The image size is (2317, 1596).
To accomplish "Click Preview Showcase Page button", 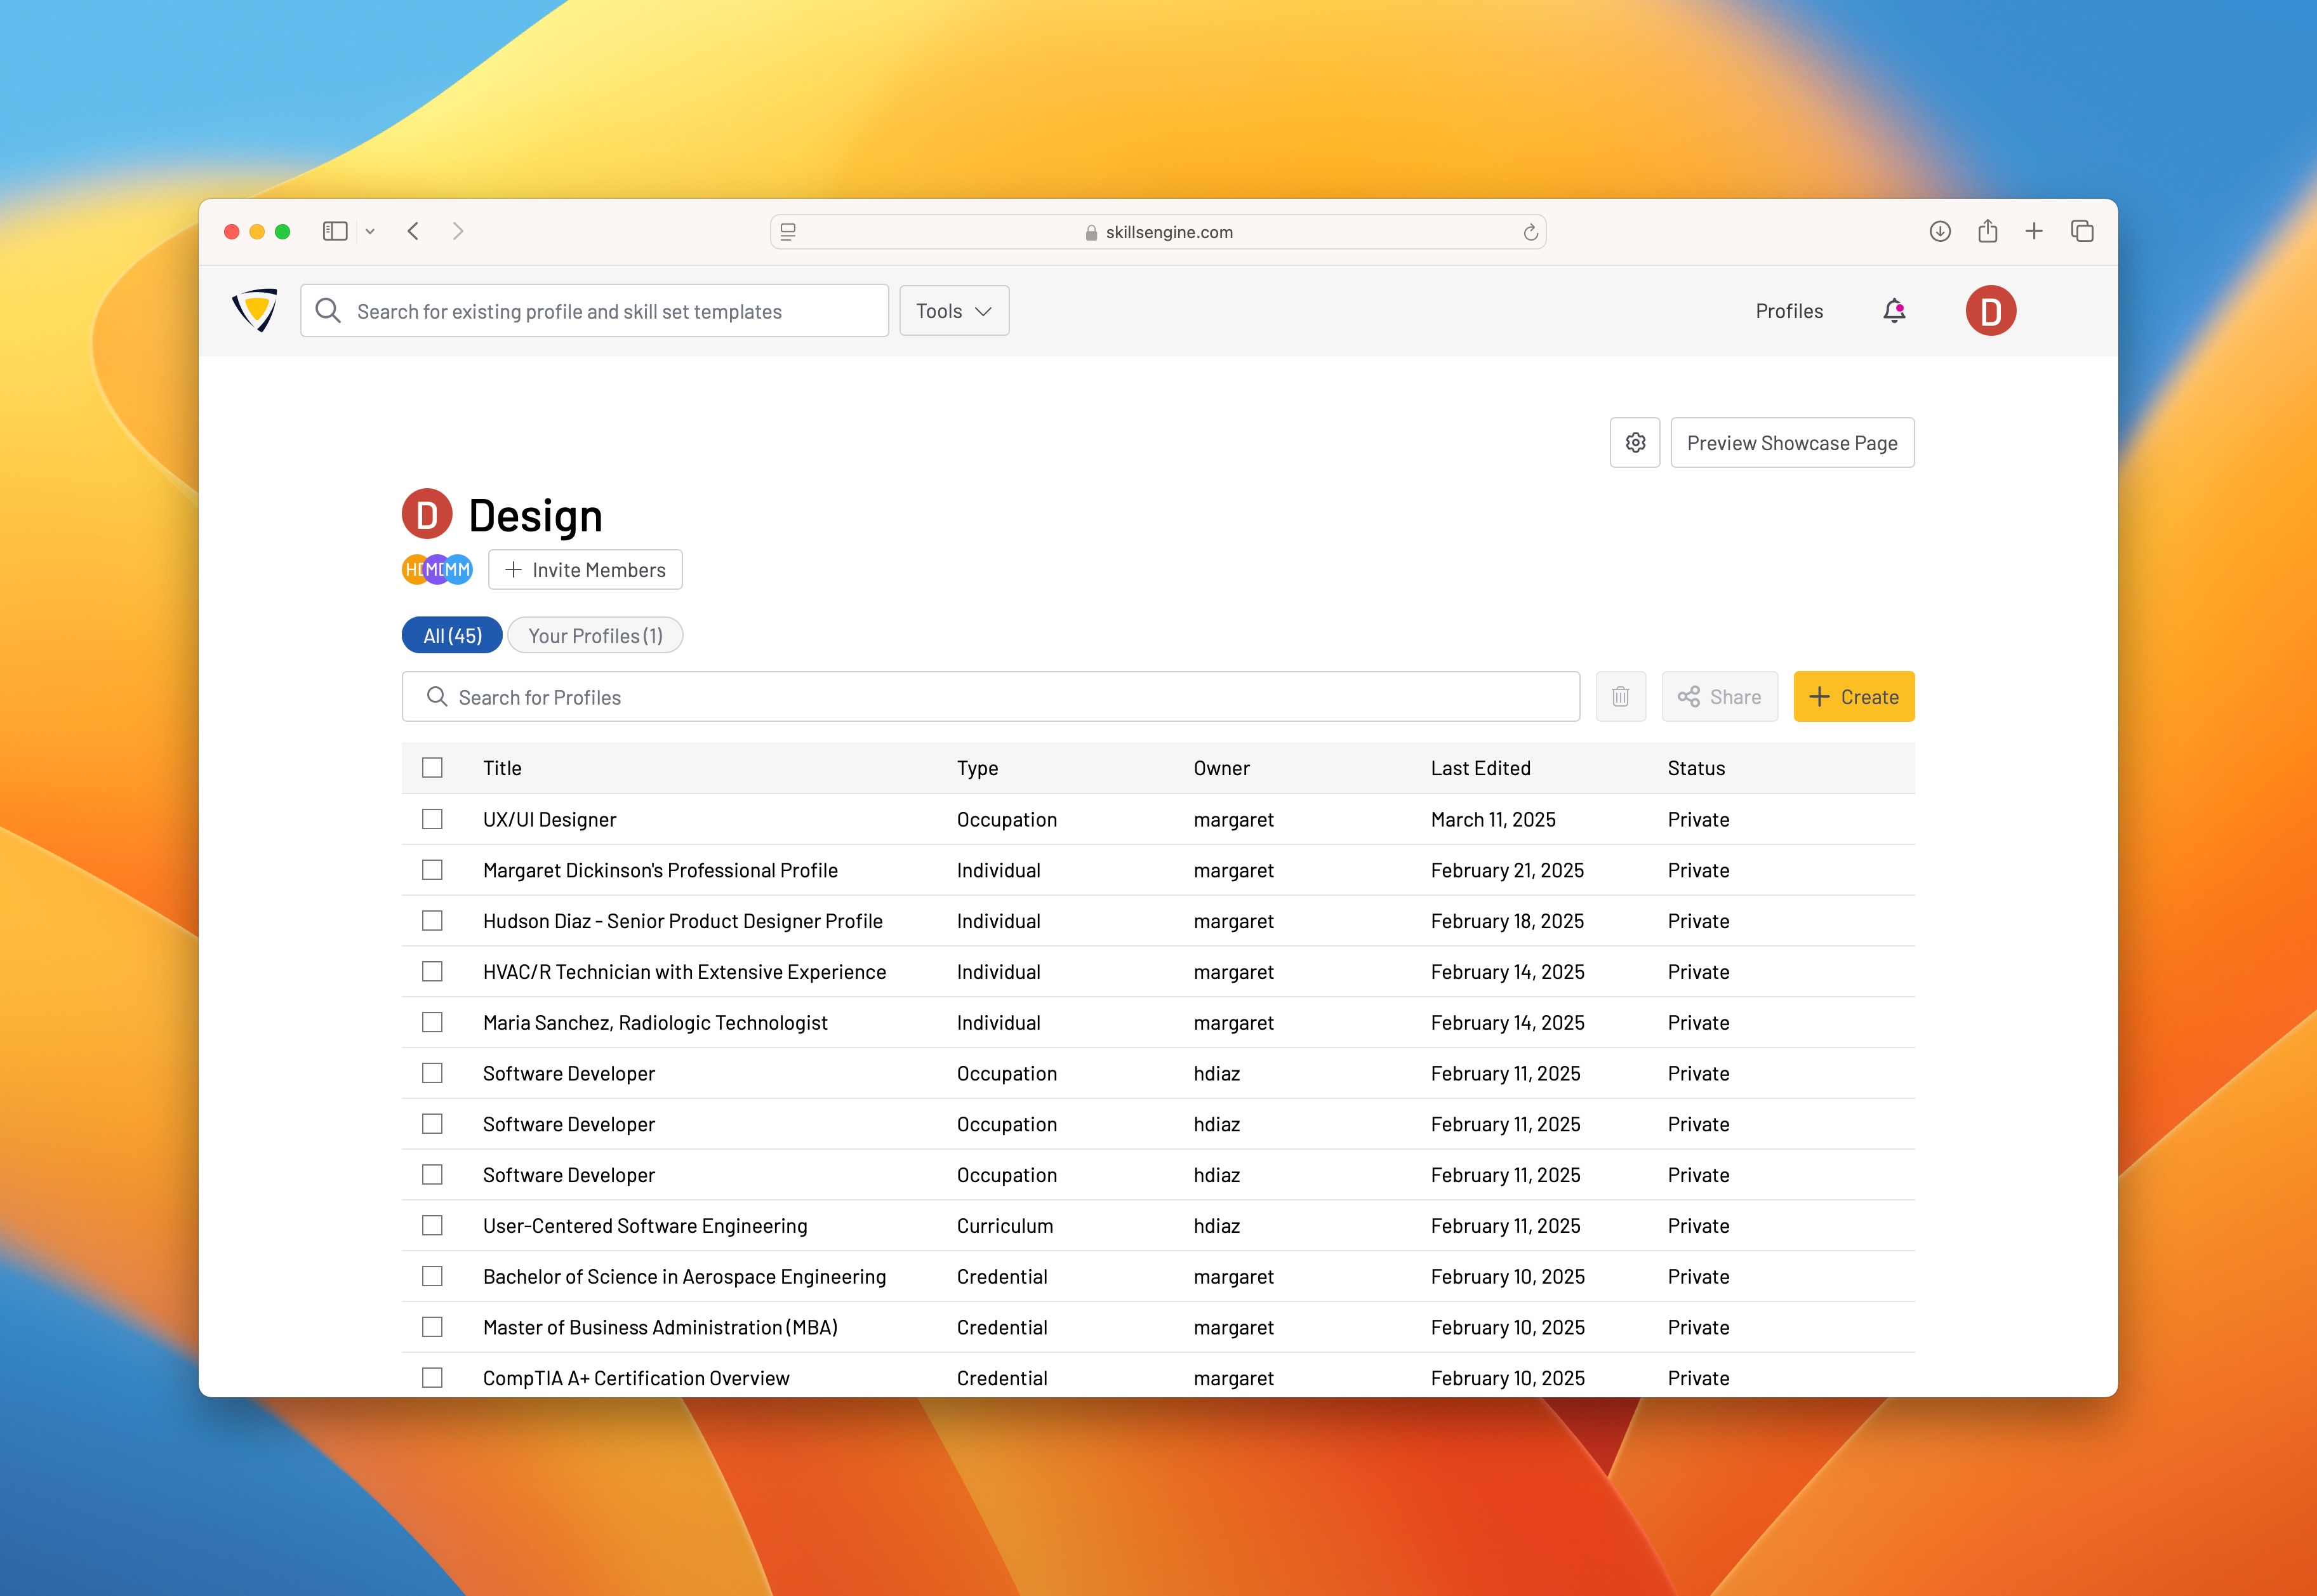I will 1791,443.
